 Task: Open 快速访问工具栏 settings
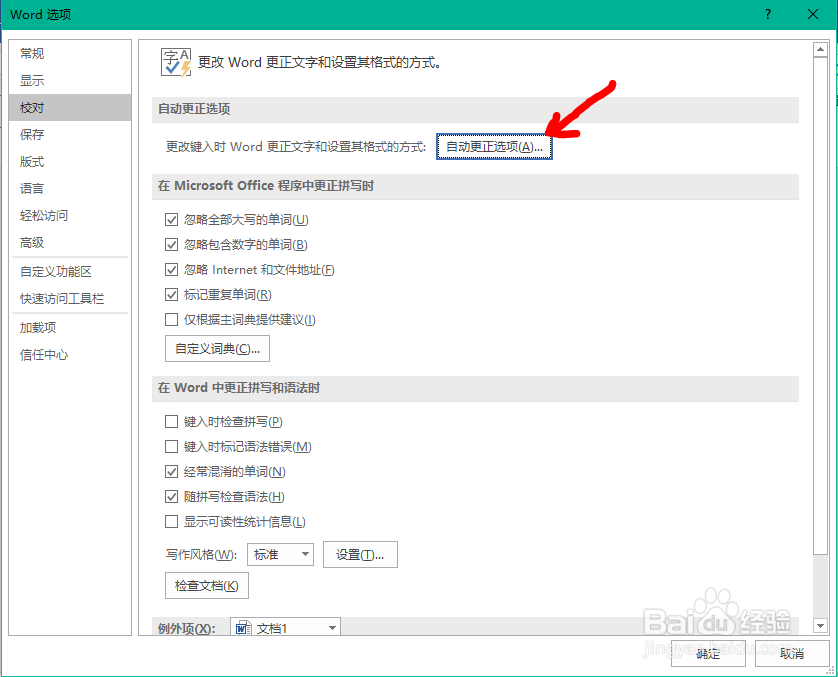click(70, 299)
